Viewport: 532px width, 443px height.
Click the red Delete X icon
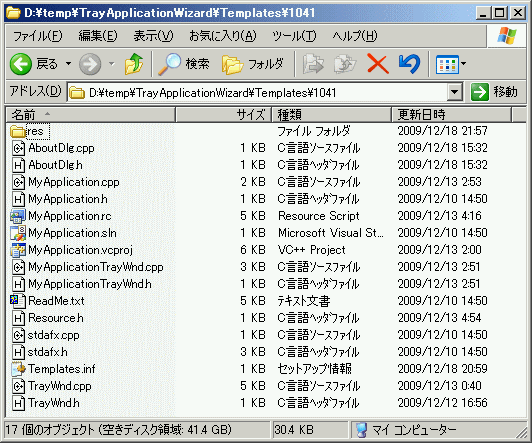(378, 64)
